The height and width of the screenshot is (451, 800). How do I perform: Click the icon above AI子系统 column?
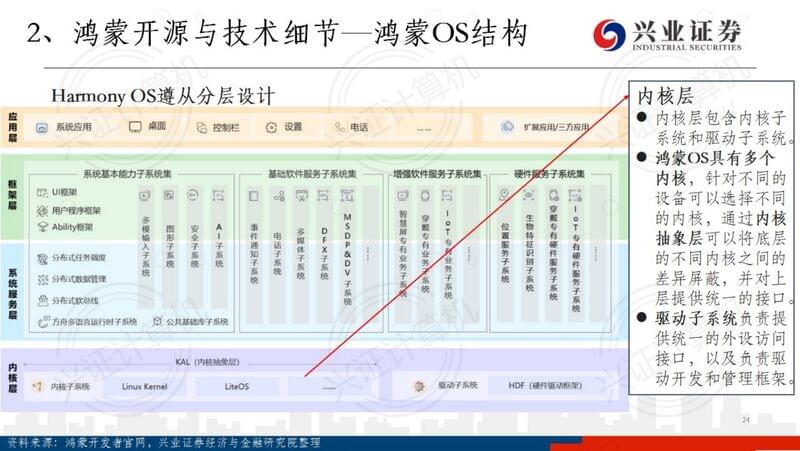218,195
